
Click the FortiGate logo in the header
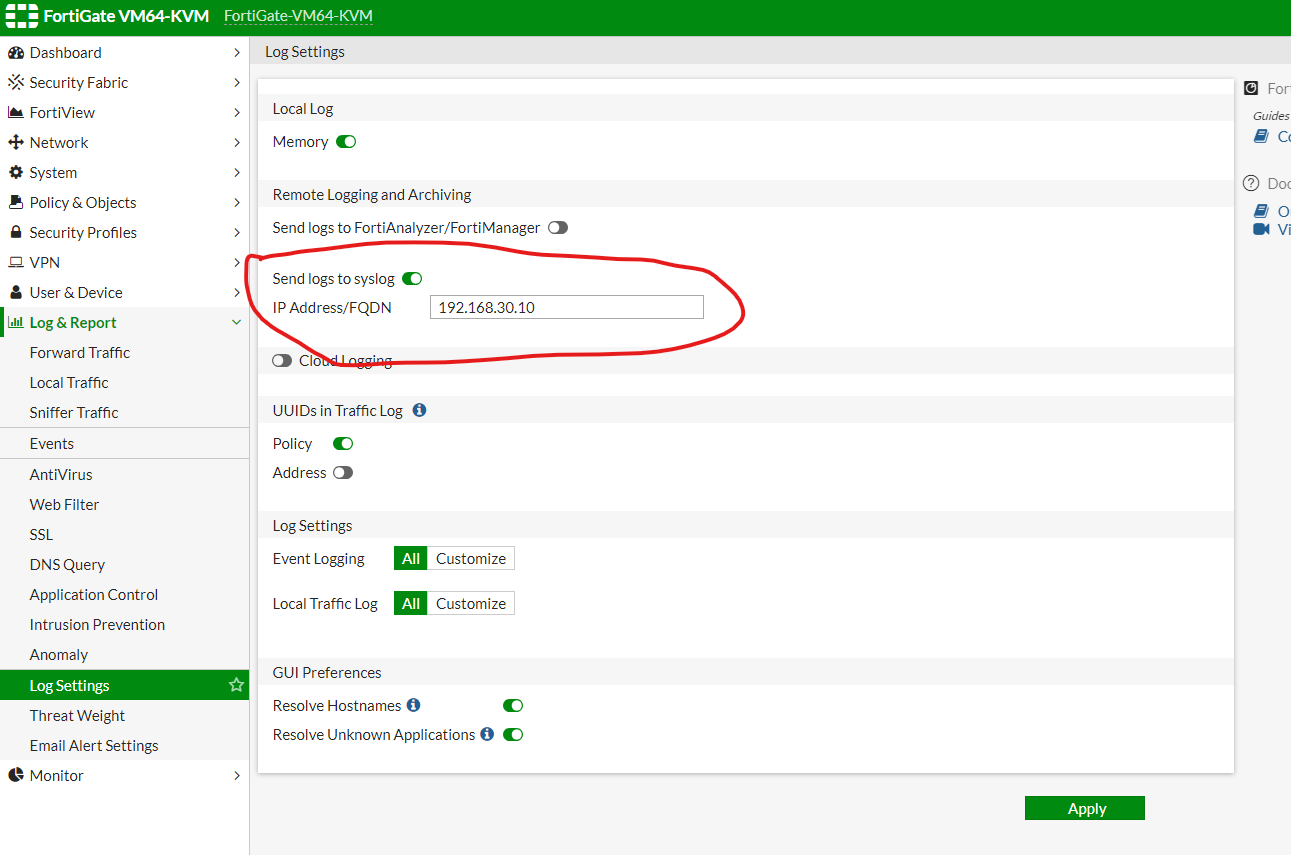click(21, 16)
